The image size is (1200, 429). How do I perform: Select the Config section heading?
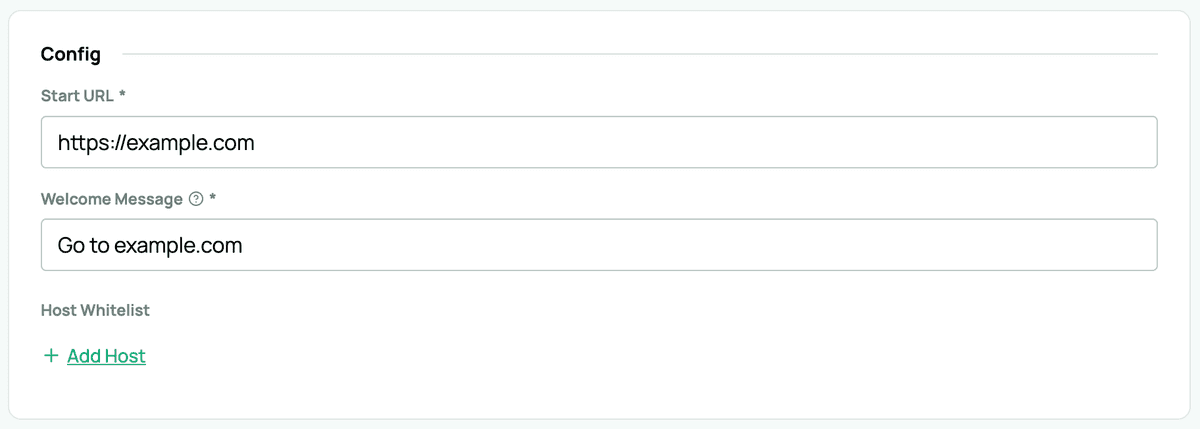coord(70,54)
